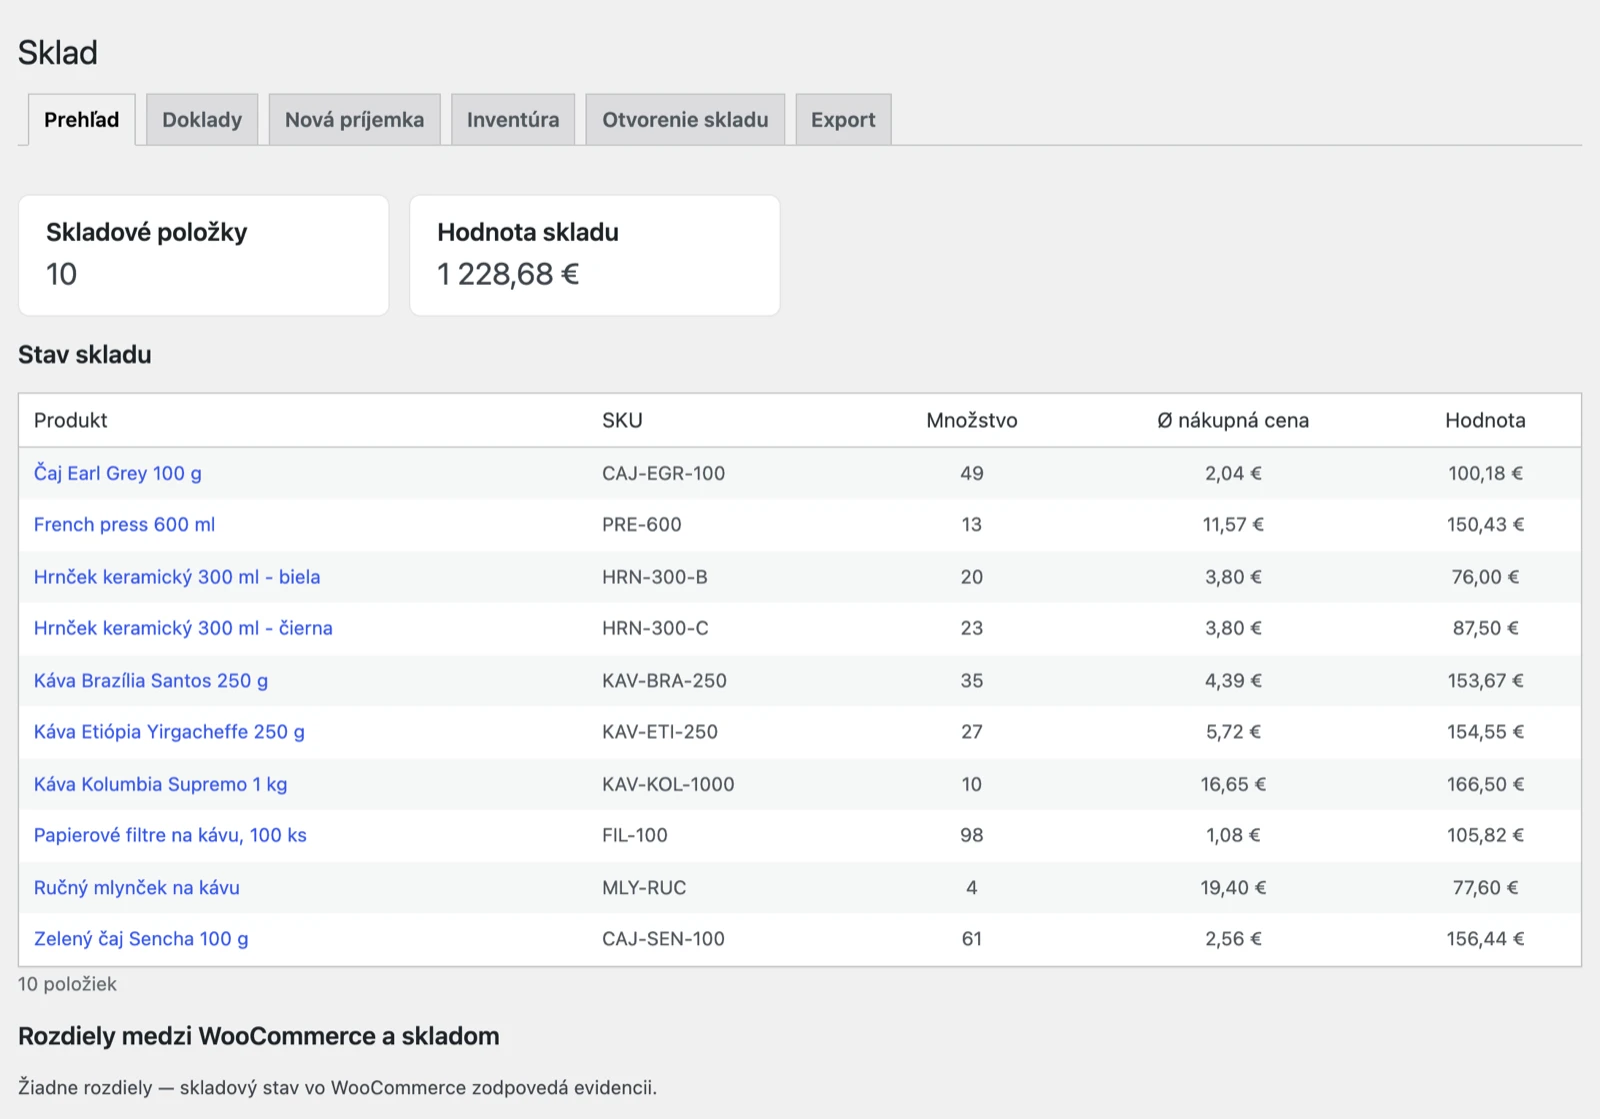This screenshot has height=1119, width=1600.
Task: Open Hrnček keramický 300 ml - čierna link
Action: [x=183, y=628]
